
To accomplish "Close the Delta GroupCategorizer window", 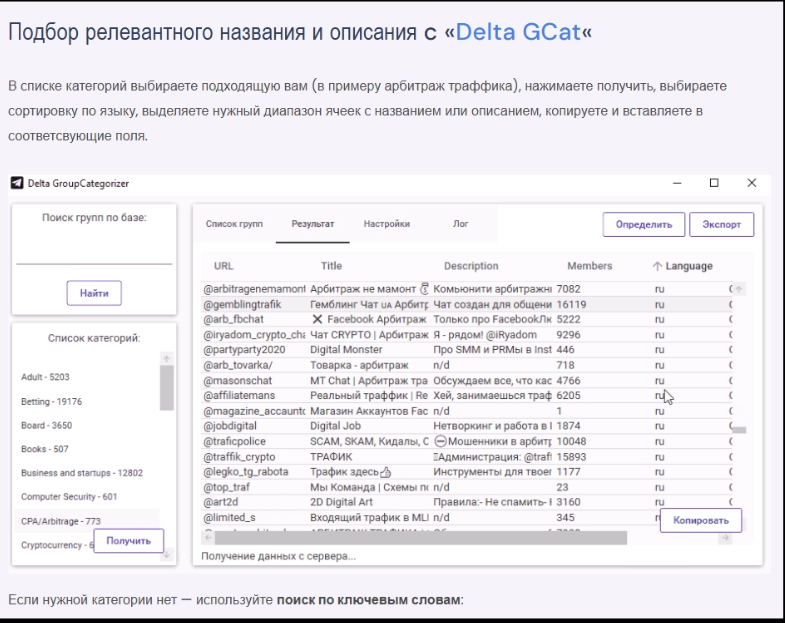I will click(x=751, y=183).
